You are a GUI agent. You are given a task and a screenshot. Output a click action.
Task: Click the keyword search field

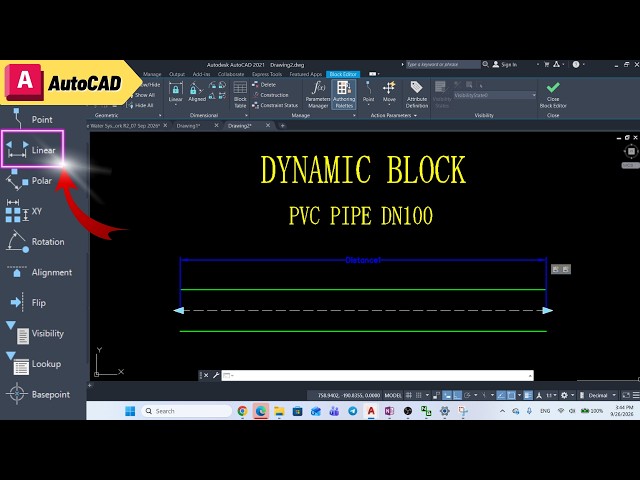pyautogui.click(x=443, y=64)
